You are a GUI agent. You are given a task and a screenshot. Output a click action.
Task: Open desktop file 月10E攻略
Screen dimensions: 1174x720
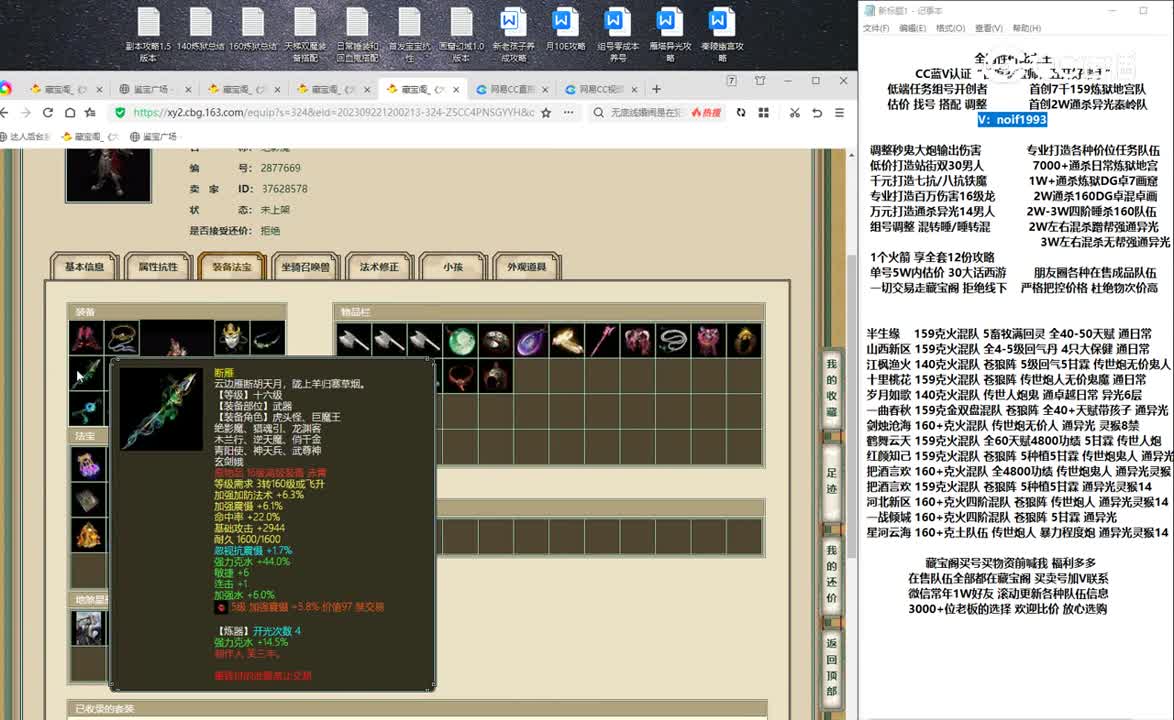pyautogui.click(x=565, y=31)
